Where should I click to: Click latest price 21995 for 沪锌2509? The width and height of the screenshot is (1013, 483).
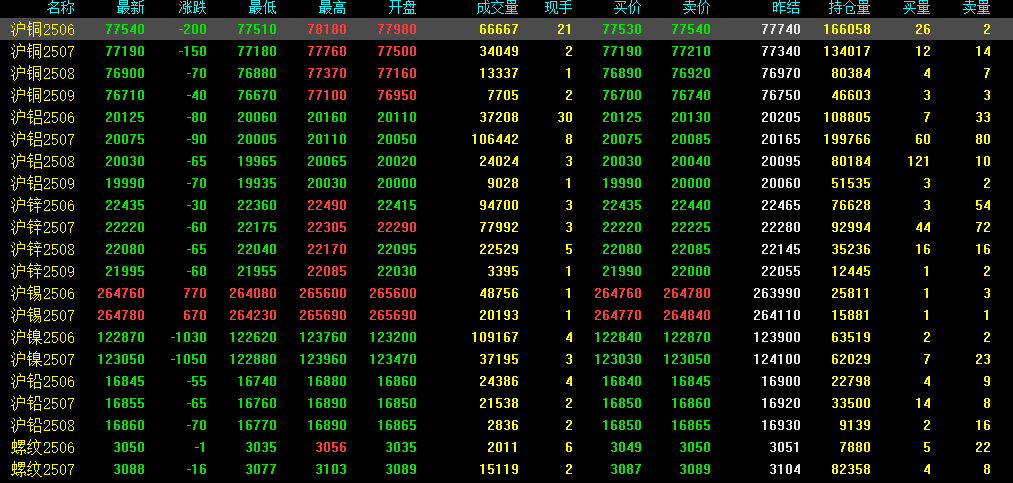coord(124,271)
